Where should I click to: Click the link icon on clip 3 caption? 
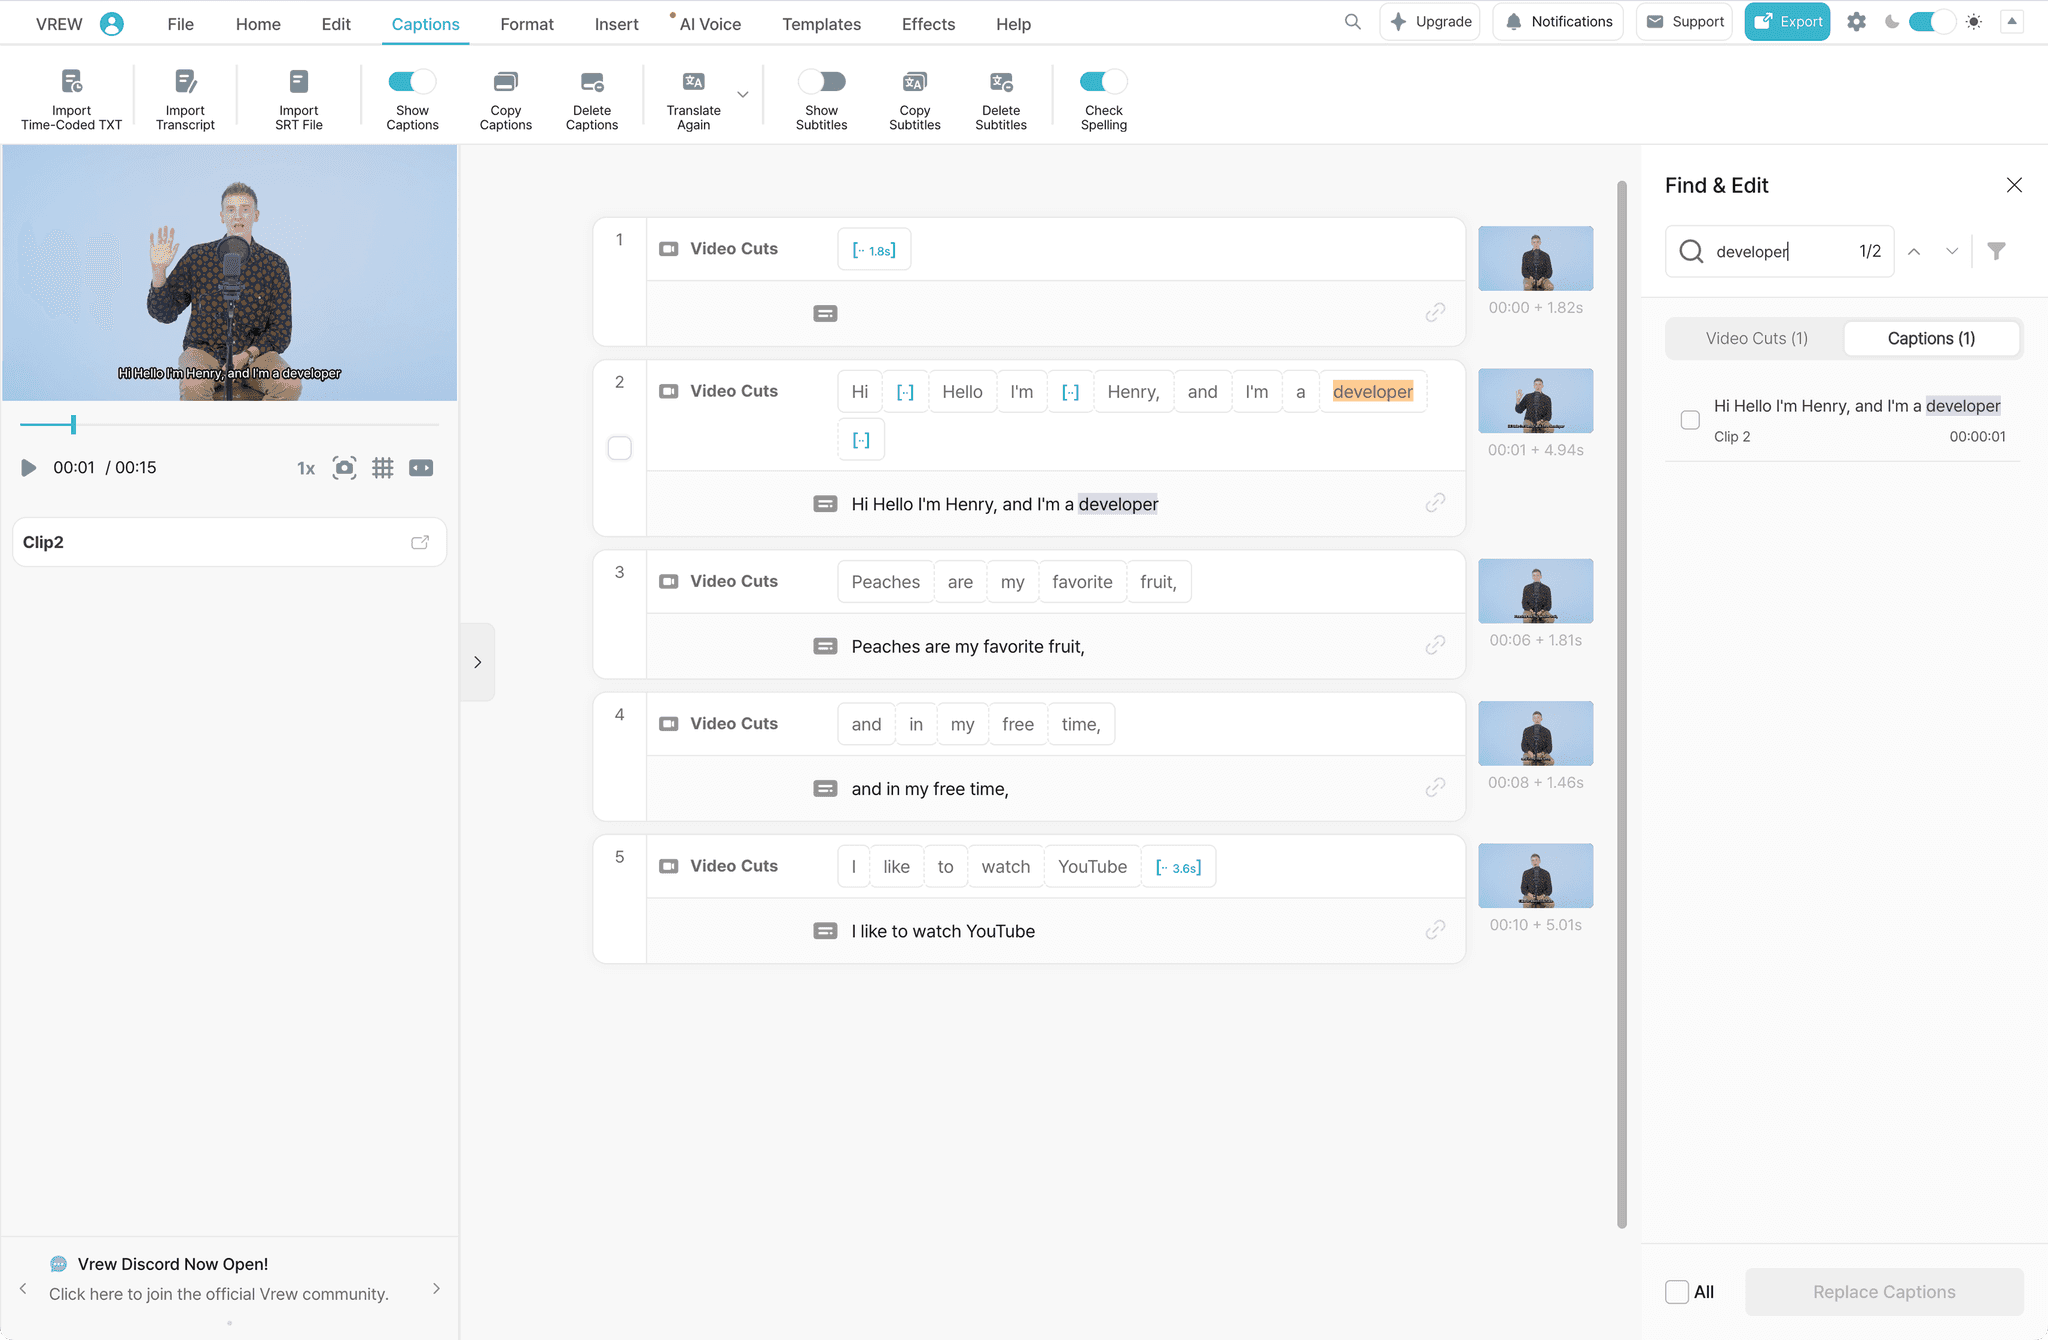point(1435,645)
